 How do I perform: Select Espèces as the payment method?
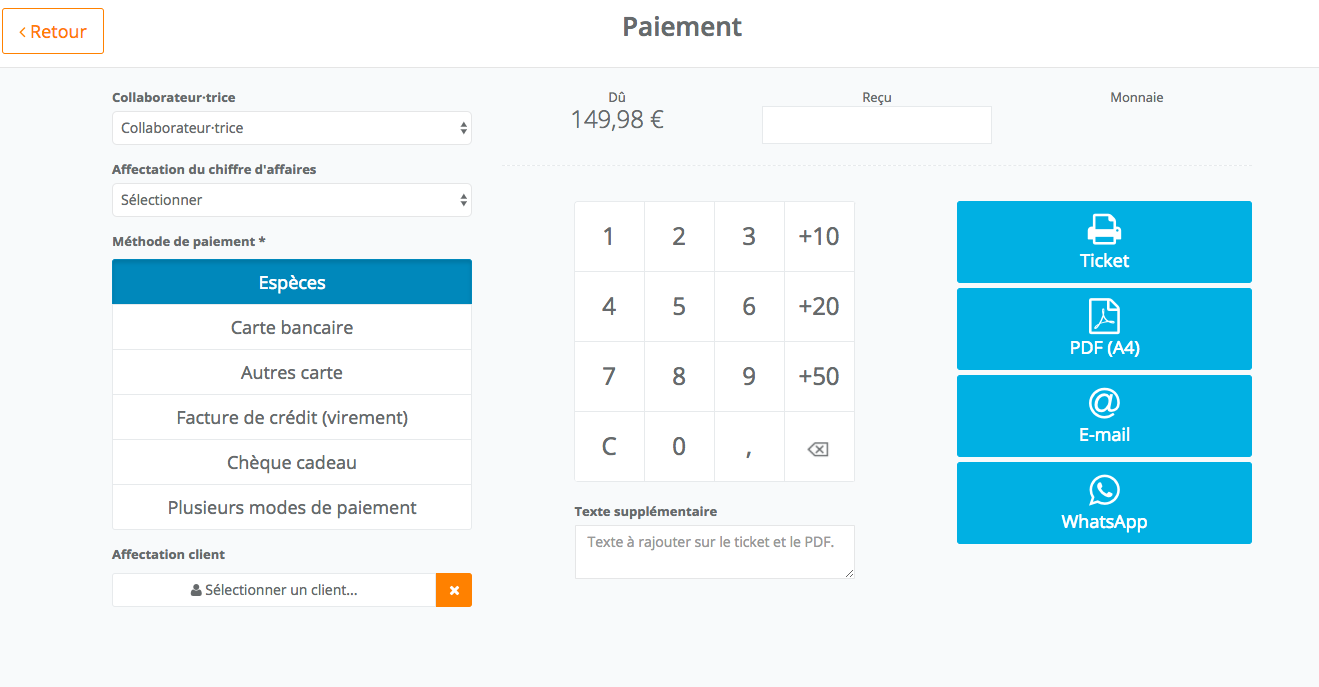click(291, 282)
